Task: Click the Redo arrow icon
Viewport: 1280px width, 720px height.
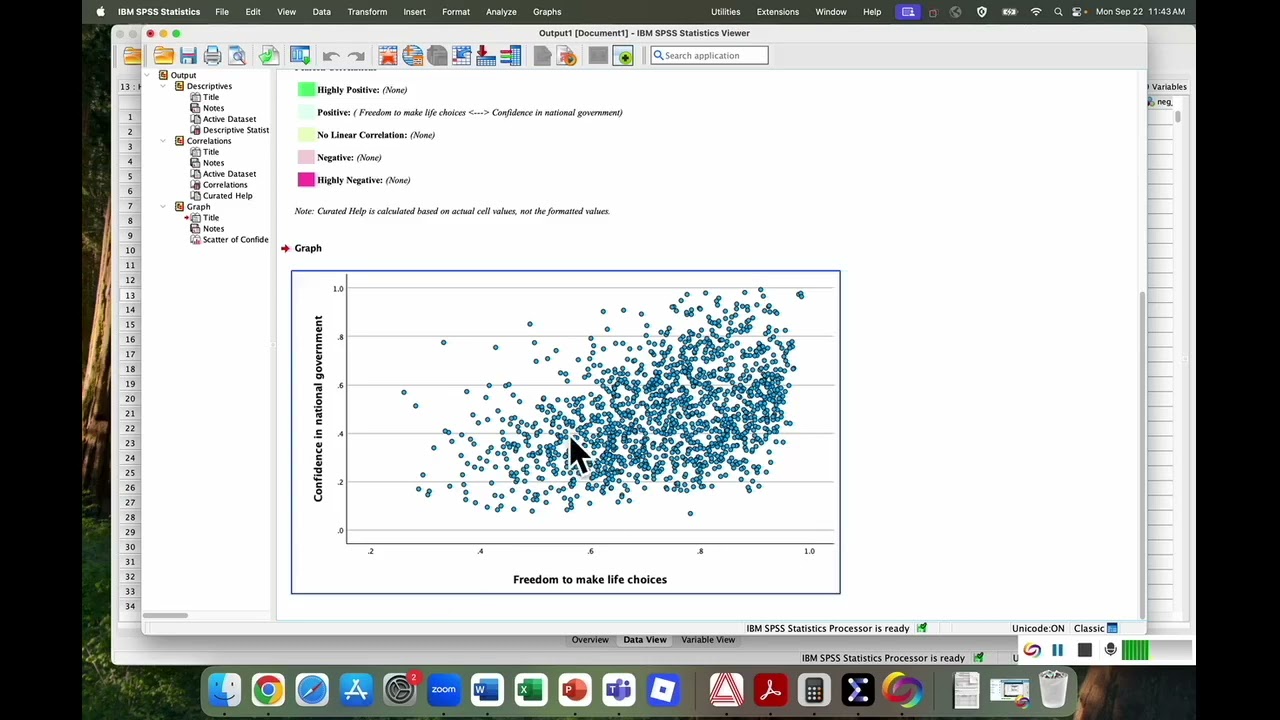Action: tap(355, 56)
